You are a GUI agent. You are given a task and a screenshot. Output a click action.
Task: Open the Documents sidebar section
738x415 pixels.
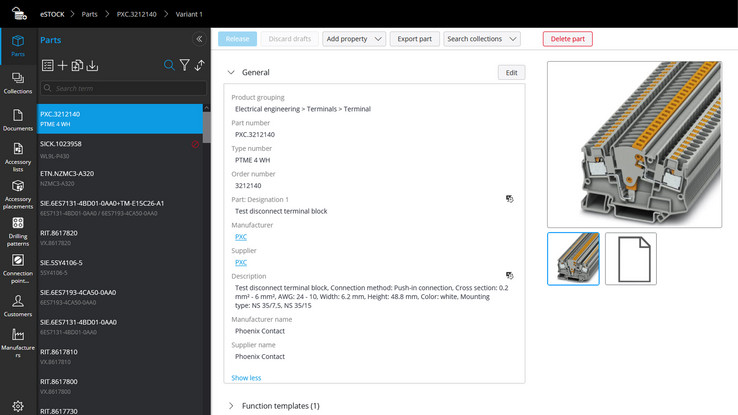click(x=18, y=120)
